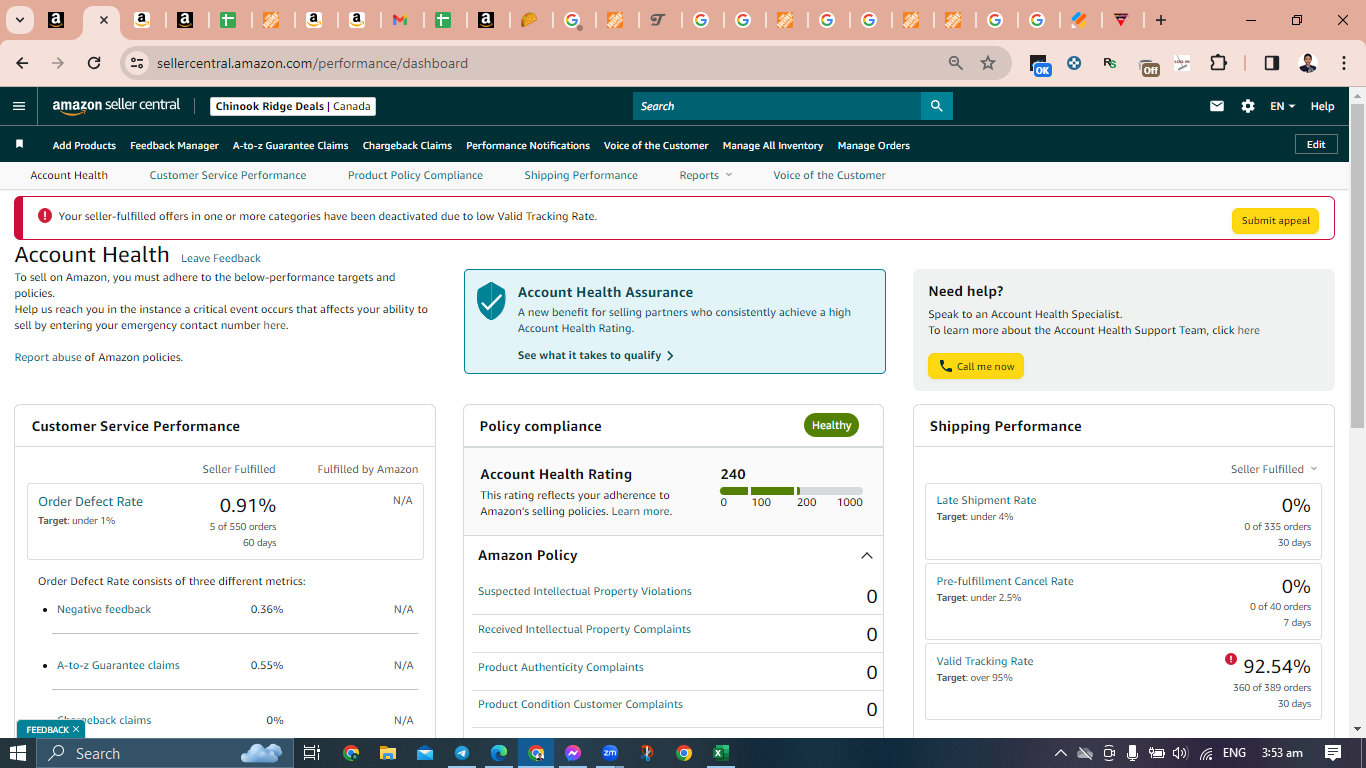The image size is (1366, 768).
Task: Open the Negative feedback link
Action: pyautogui.click(x=104, y=609)
